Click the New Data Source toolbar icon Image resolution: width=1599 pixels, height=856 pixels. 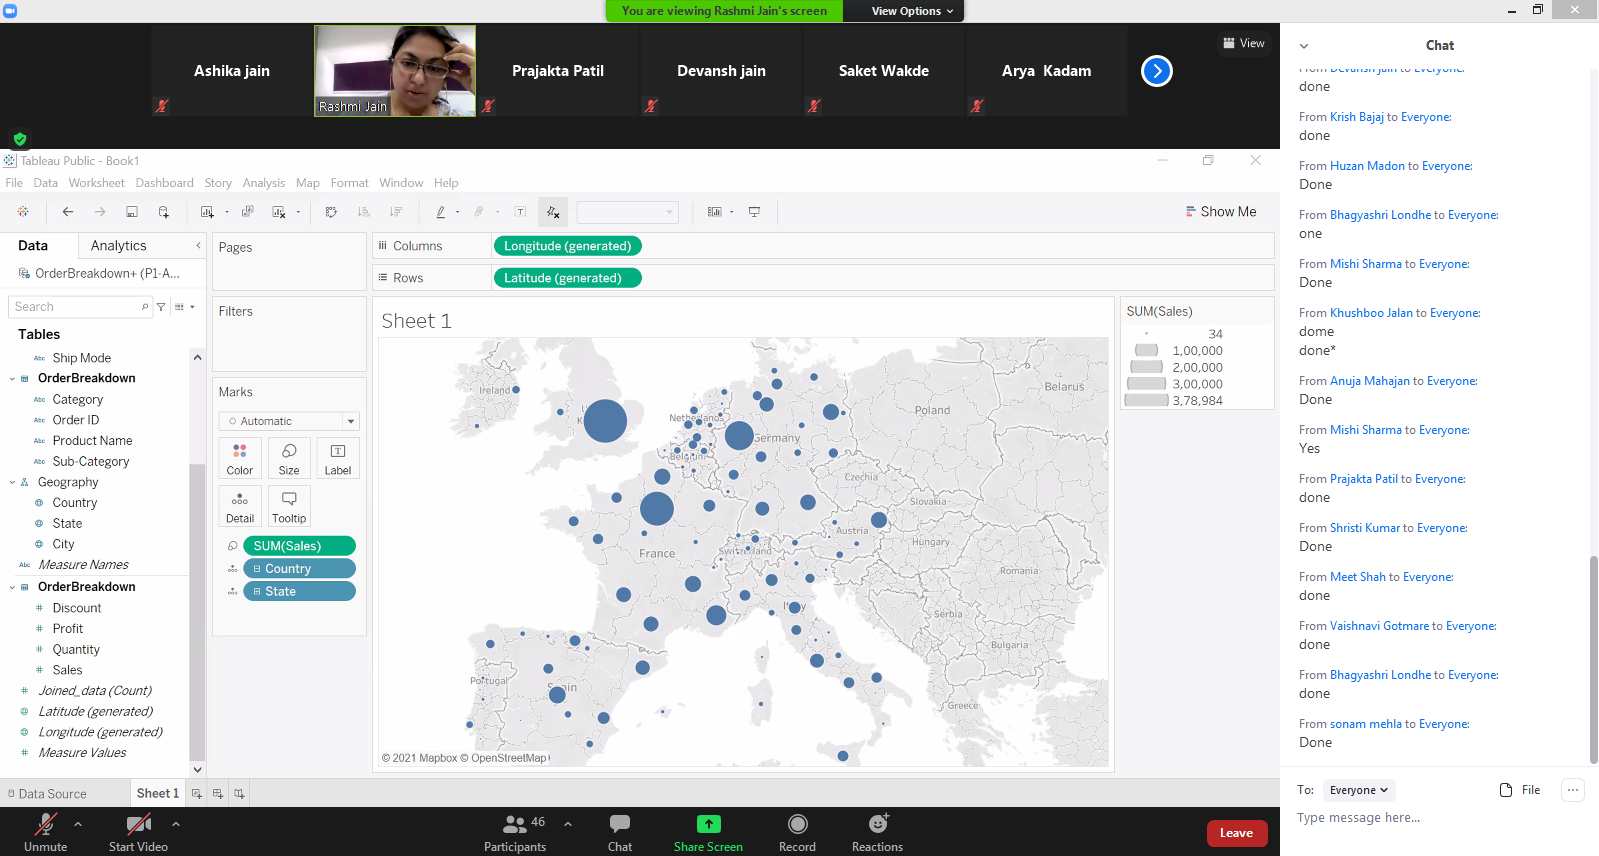click(163, 212)
